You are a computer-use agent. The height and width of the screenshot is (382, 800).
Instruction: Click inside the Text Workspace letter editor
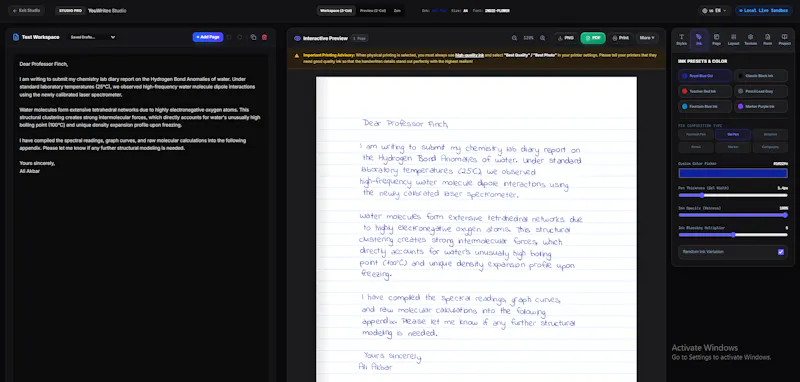(141, 219)
